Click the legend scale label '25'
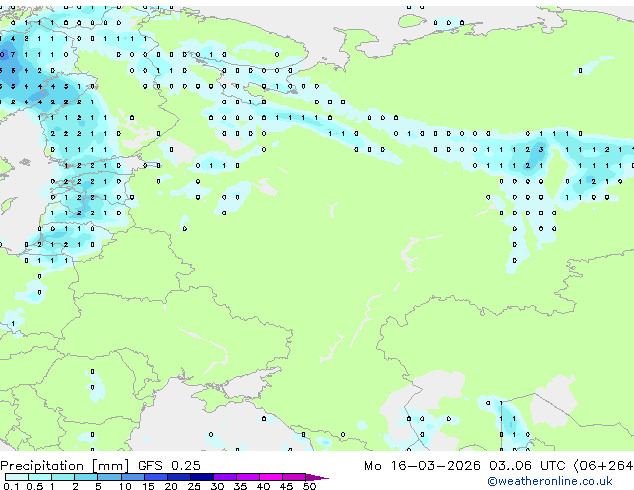The width and height of the screenshot is (634, 490). click(x=194, y=486)
